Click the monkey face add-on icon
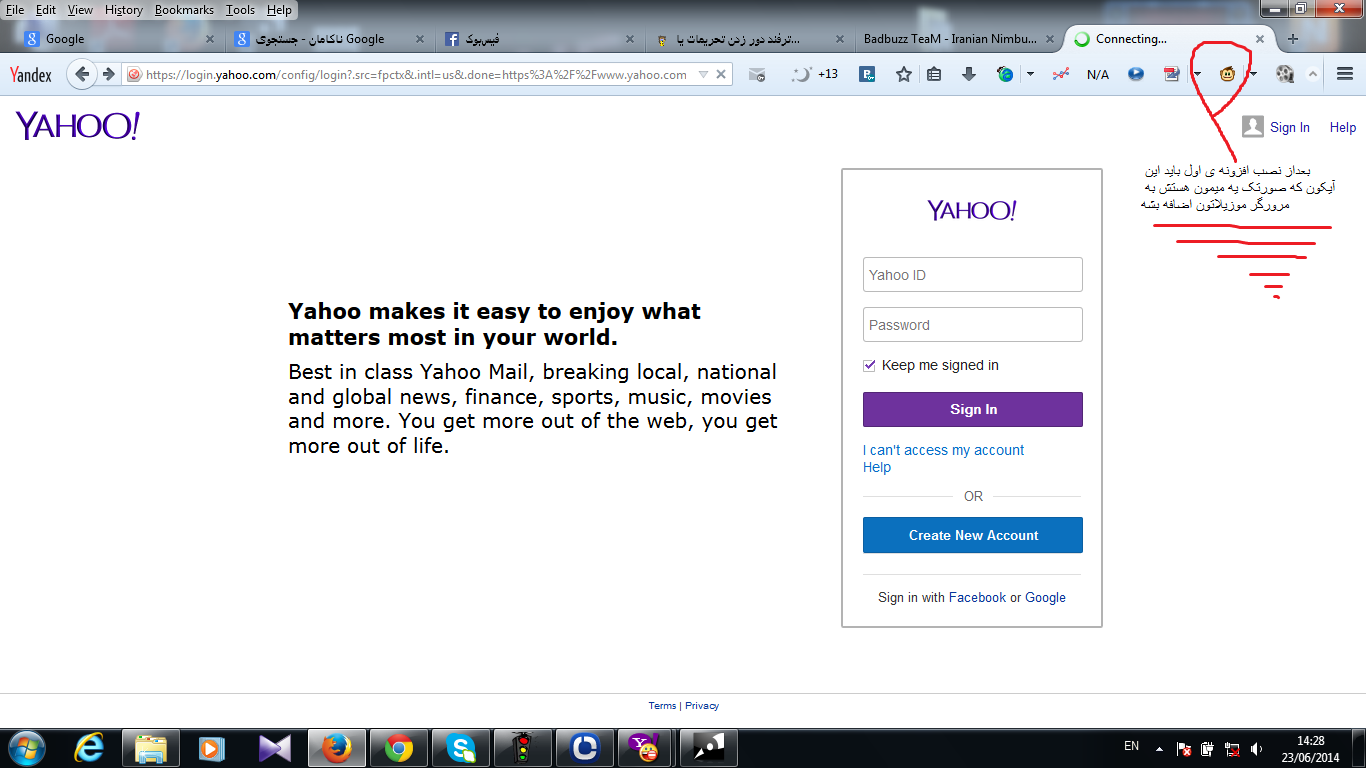The width and height of the screenshot is (1366, 768). pos(1226,74)
